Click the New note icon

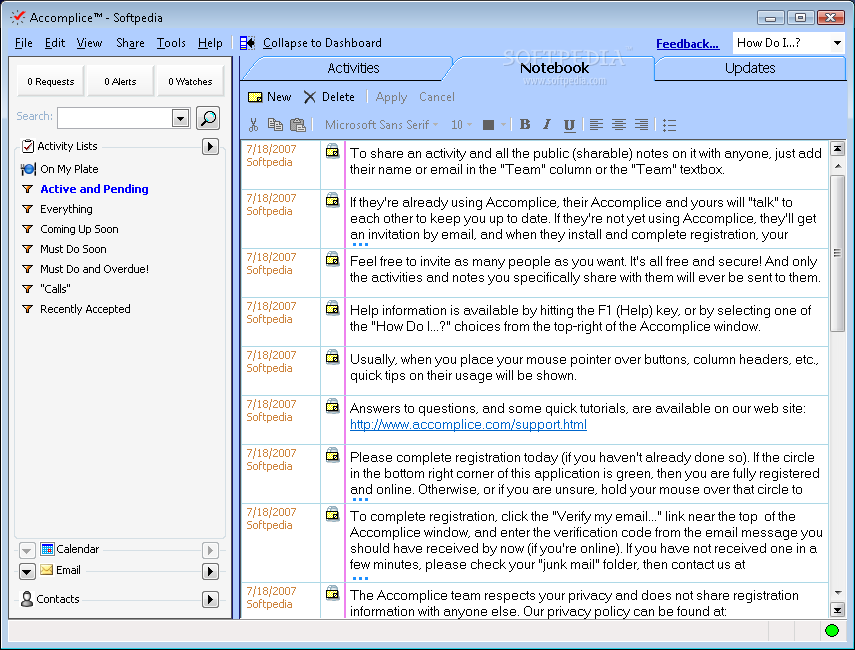pos(255,97)
